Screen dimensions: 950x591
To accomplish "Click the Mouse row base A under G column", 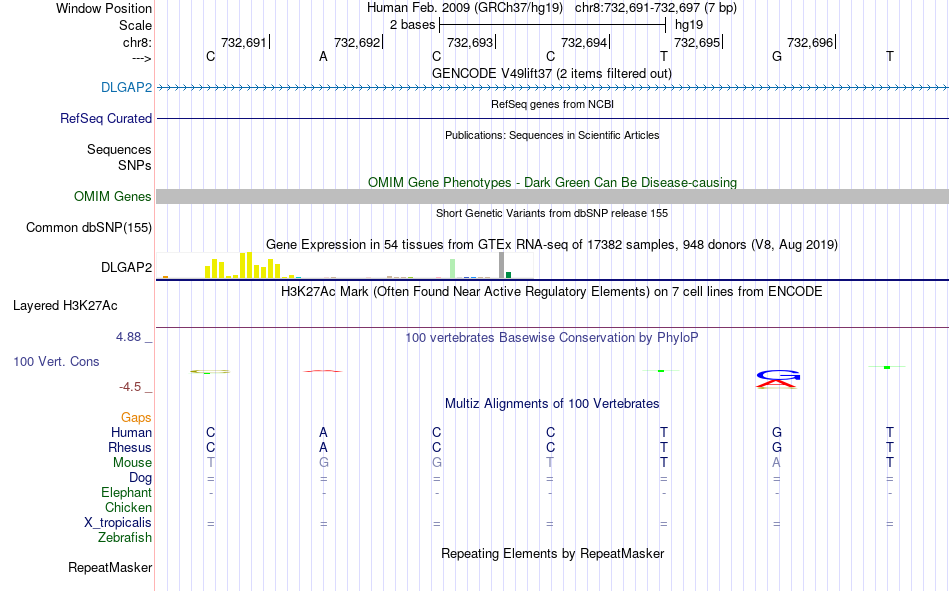I will [x=776, y=462].
